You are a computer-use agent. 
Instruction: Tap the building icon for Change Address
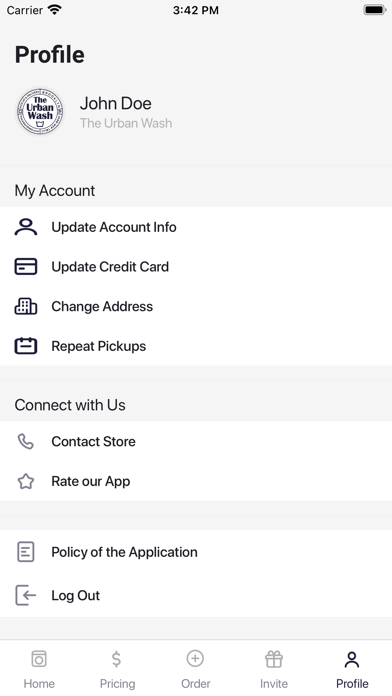tap(26, 306)
